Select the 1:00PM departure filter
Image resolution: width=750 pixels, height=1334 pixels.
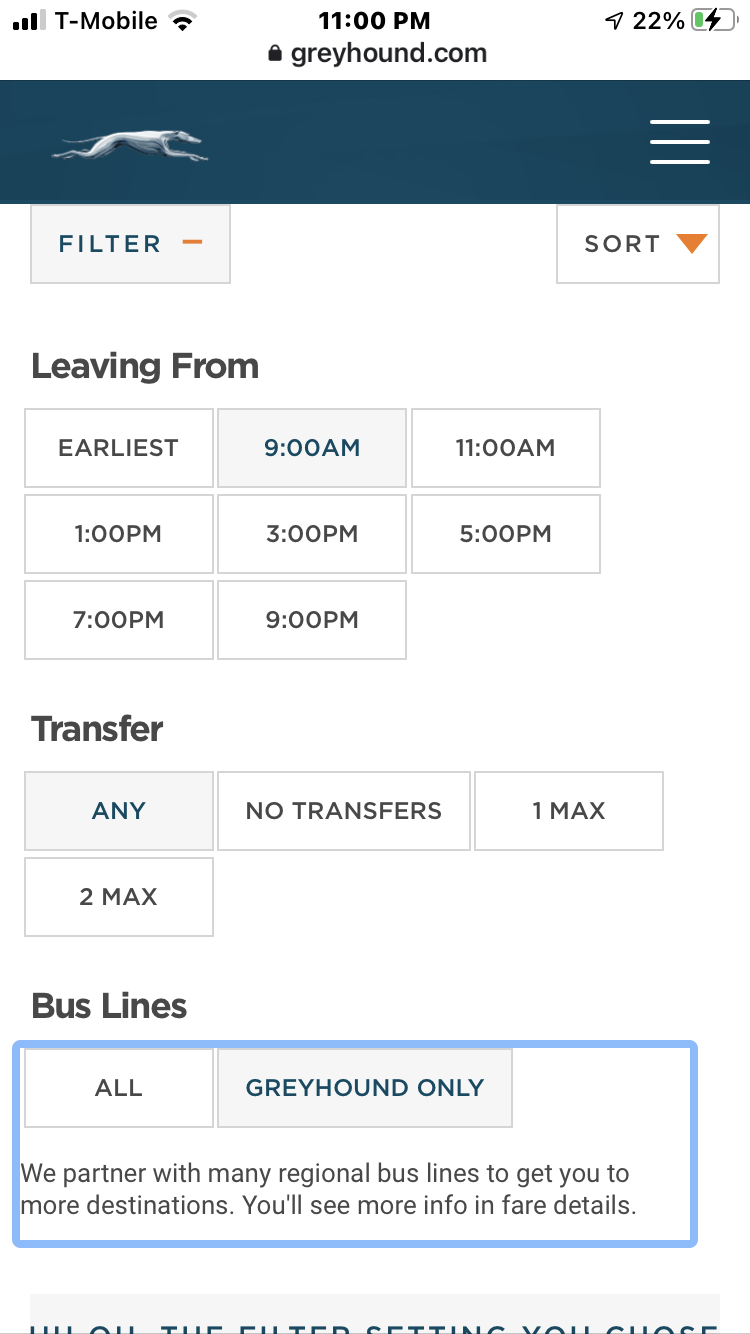click(x=119, y=533)
